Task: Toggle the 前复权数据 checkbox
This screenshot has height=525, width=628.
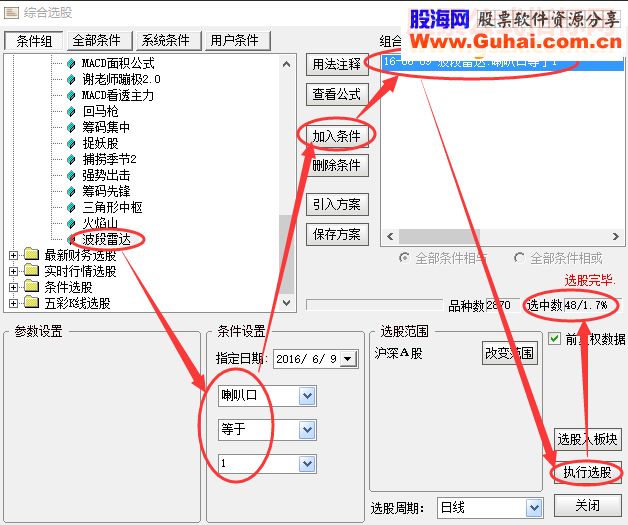Action: click(555, 339)
